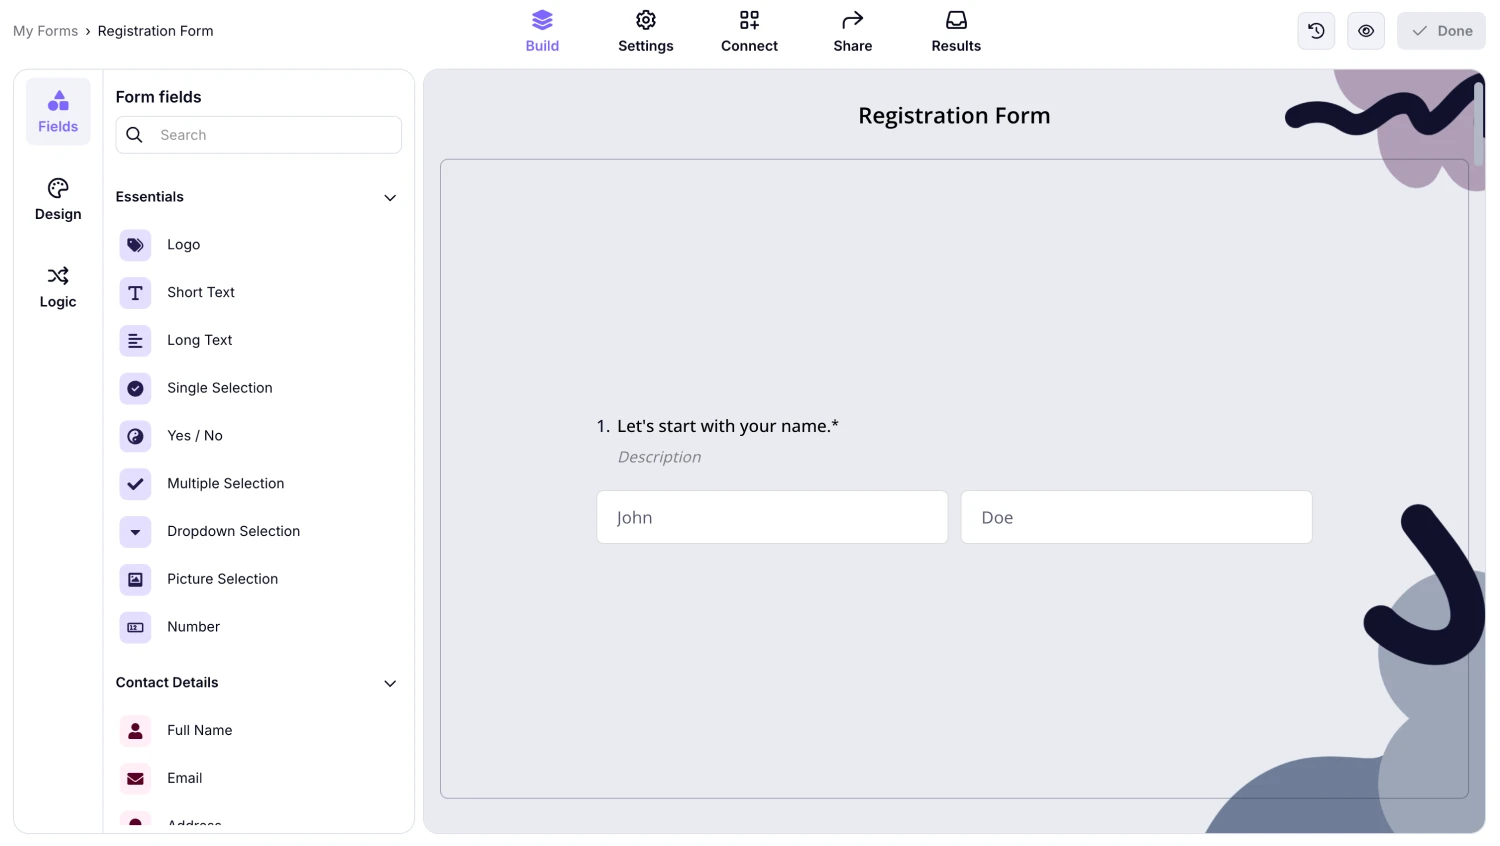1500x846 pixels.
Task: Open form preview with the eye icon
Action: click(x=1365, y=31)
